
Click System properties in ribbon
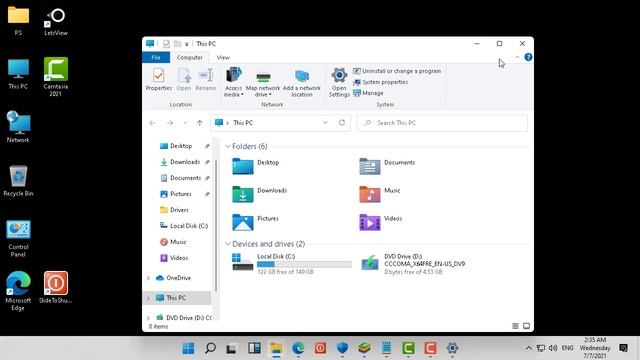click(380, 82)
